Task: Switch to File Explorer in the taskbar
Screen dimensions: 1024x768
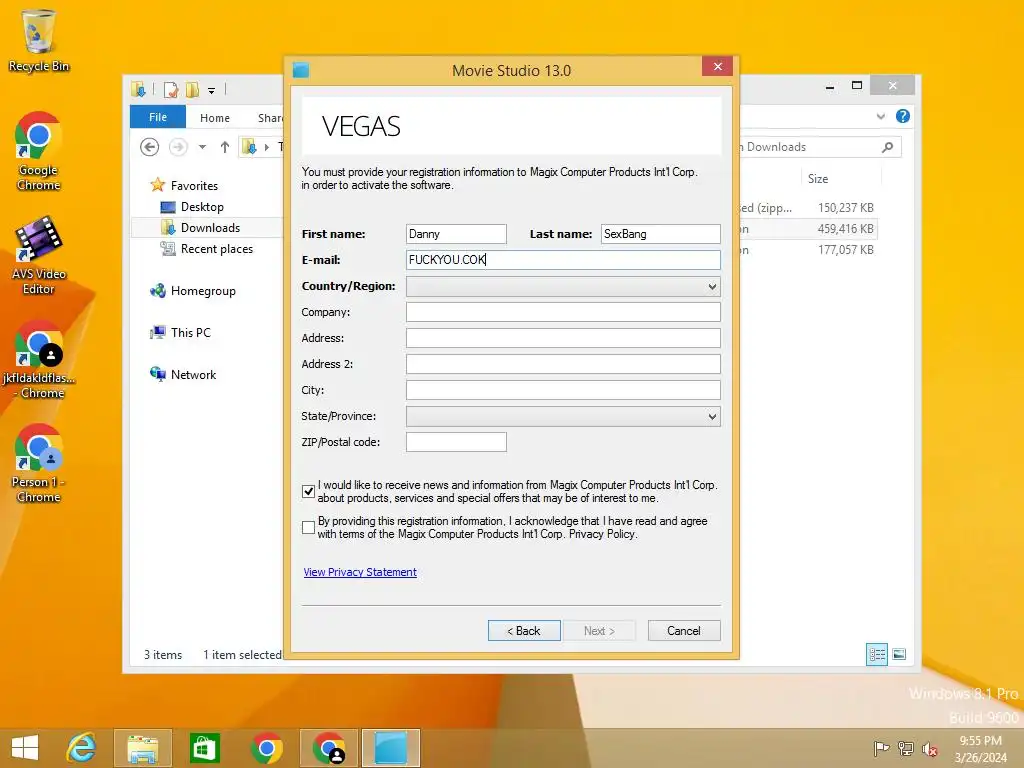Action: tap(142, 748)
